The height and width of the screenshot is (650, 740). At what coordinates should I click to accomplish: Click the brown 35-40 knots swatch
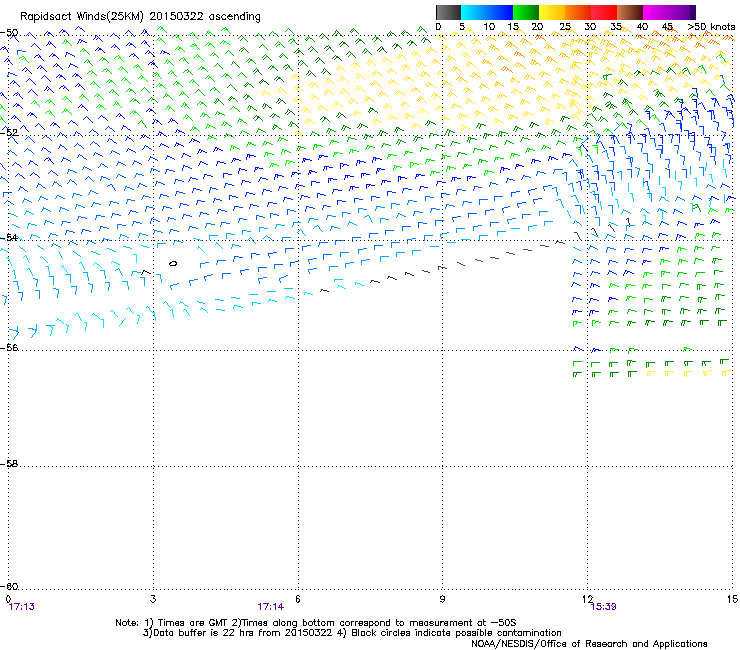(x=630, y=12)
